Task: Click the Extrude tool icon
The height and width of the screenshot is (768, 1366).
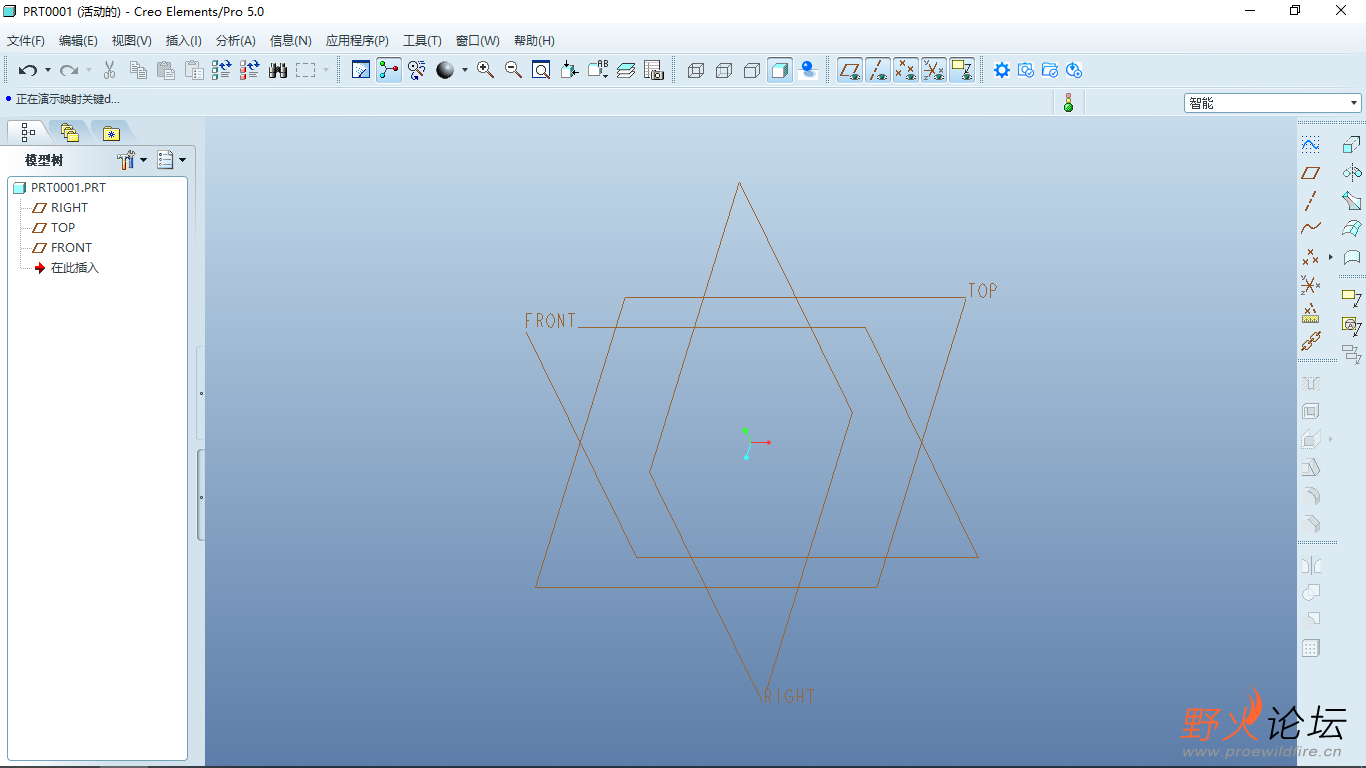Action: [1352, 145]
